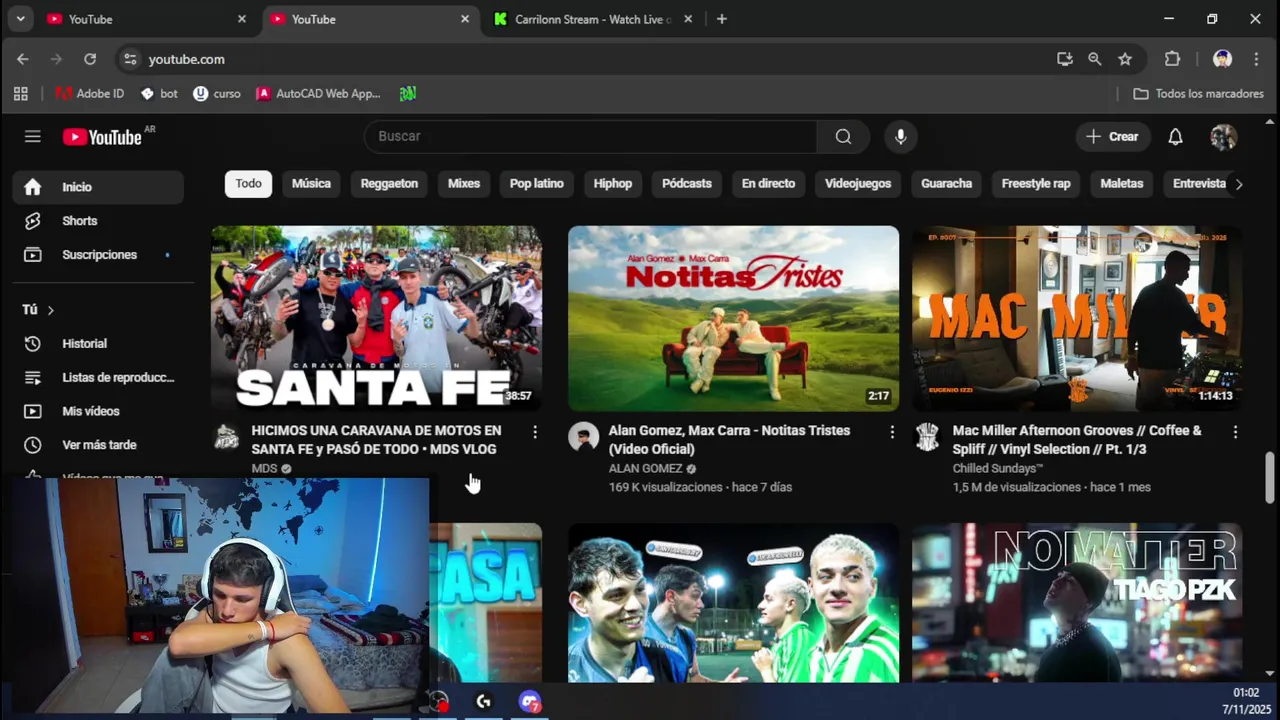Select the Maletas filter chip
The height and width of the screenshot is (720, 1280).
[1122, 184]
